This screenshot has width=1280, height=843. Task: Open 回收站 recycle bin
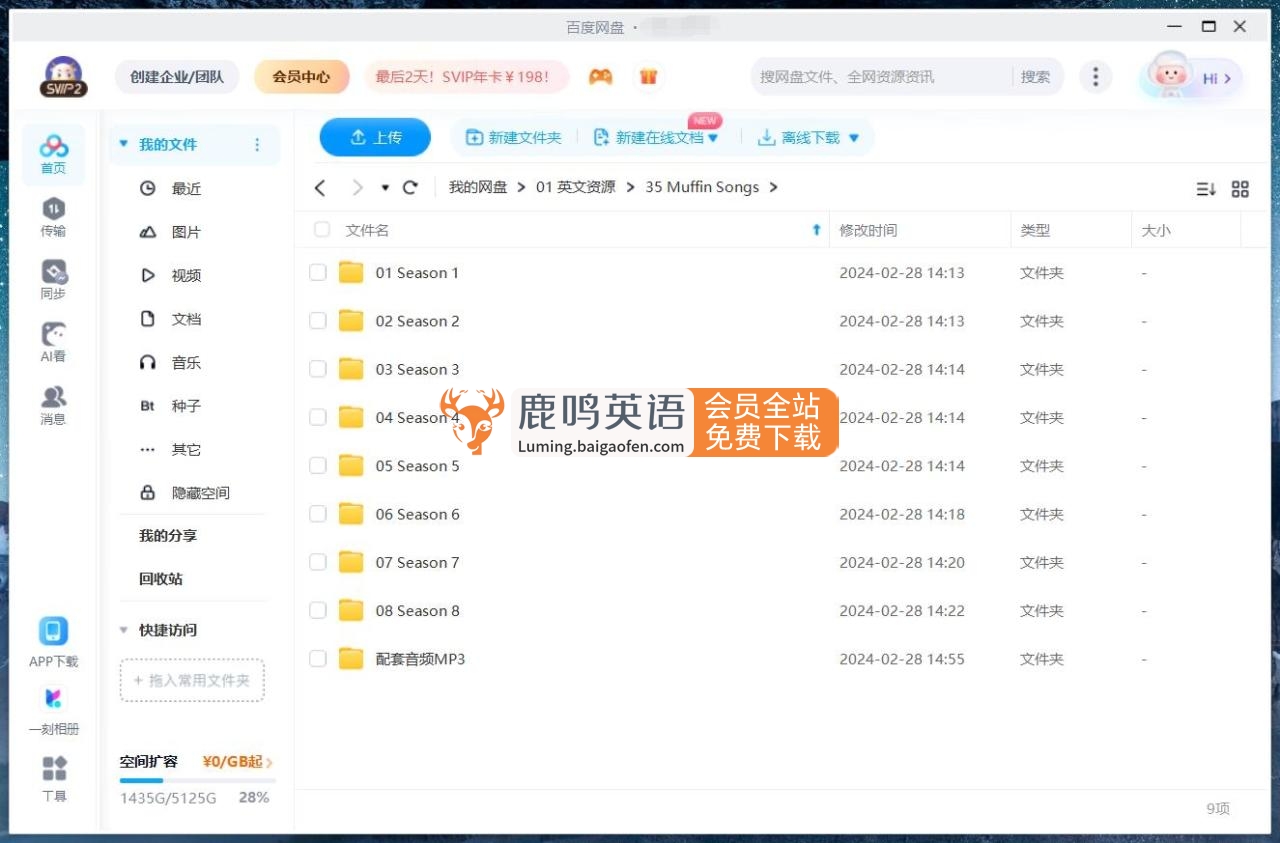click(161, 579)
